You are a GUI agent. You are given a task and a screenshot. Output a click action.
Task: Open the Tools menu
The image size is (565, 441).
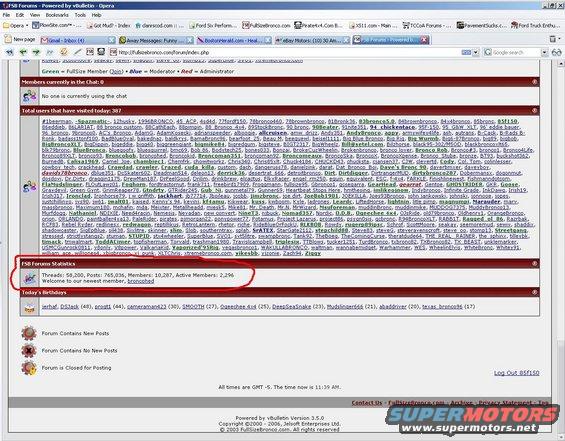pos(80,15)
